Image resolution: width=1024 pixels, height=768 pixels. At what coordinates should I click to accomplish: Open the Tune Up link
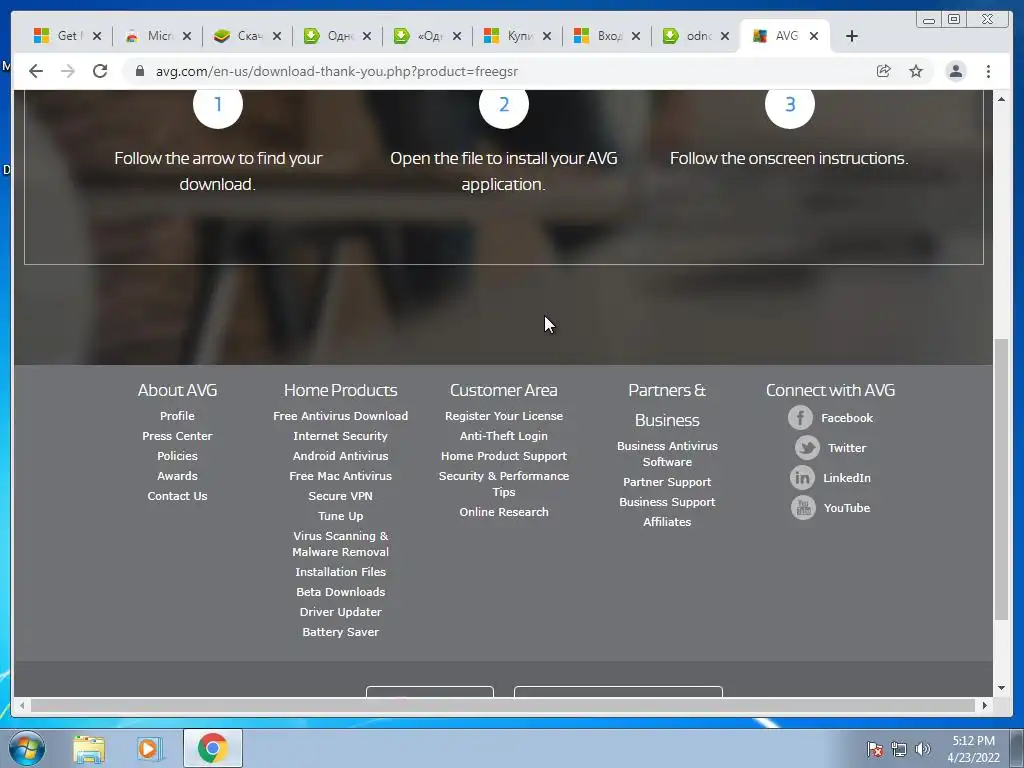coord(340,516)
